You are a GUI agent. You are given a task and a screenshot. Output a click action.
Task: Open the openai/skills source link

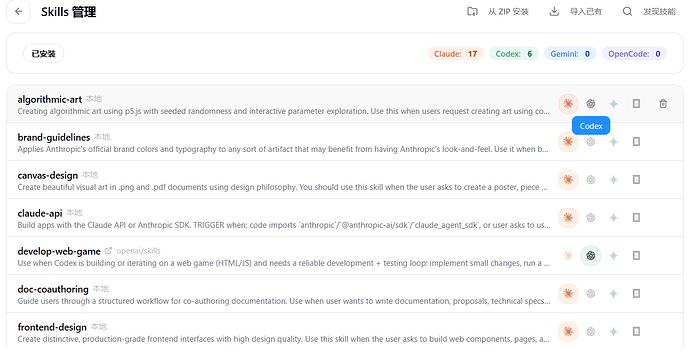tap(138, 251)
